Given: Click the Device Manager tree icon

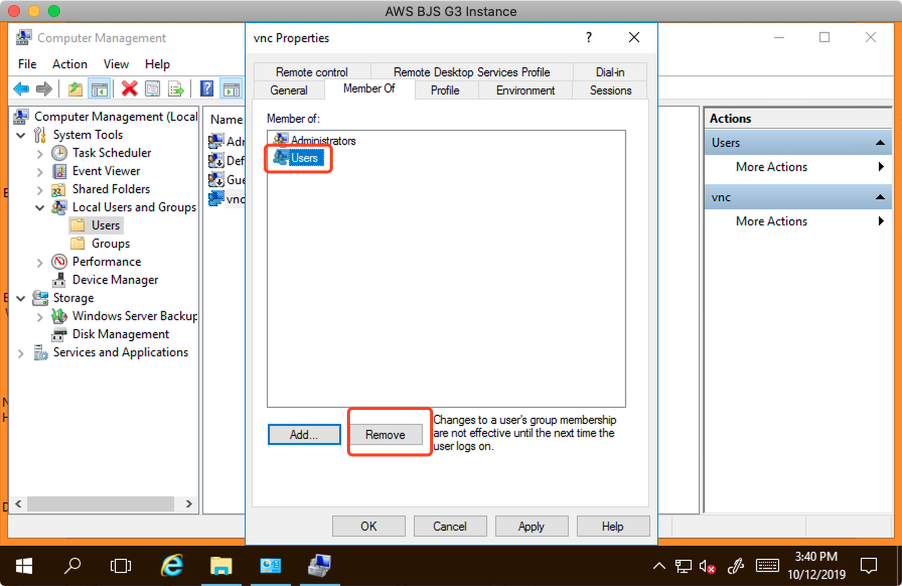Looking at the screenshot, I should pyautogui.click(x=60, y=280).
